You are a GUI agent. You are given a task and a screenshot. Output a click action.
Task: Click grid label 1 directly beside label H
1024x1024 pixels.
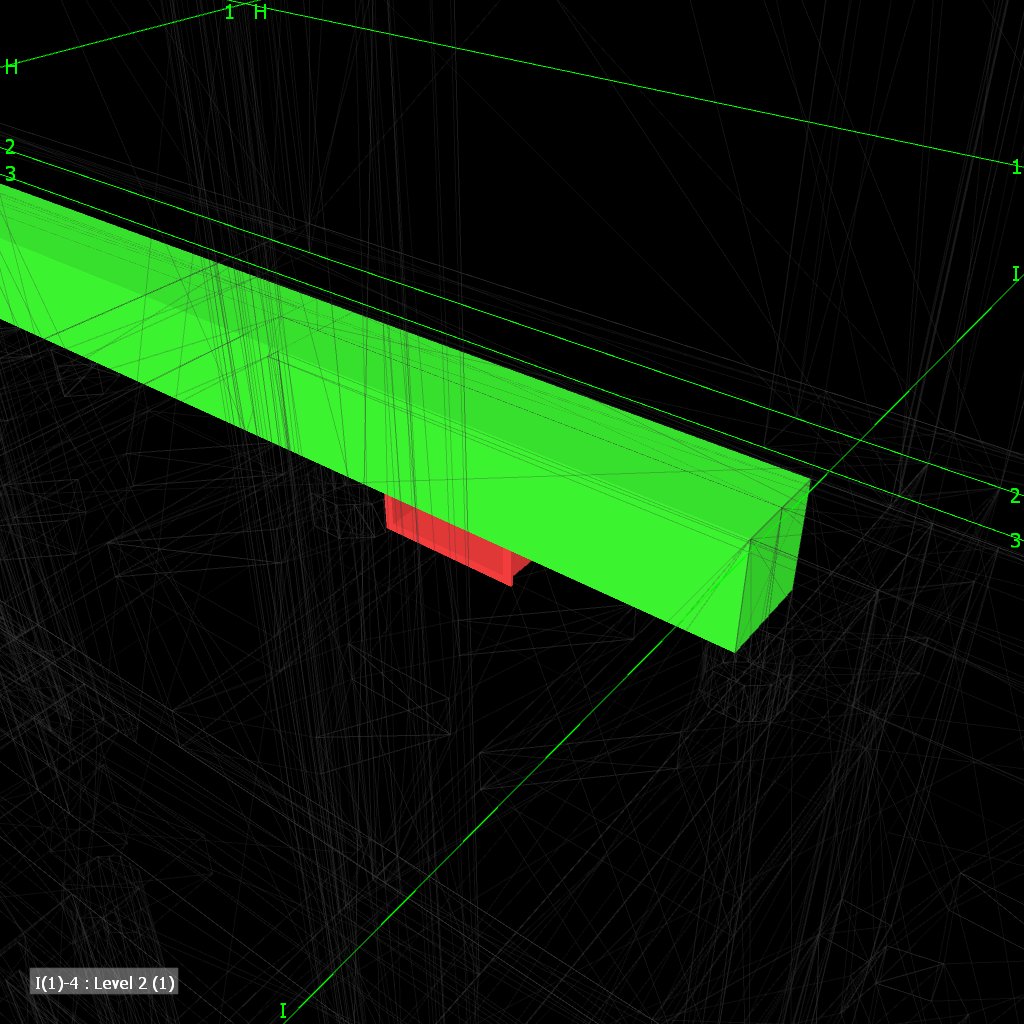point(229,12)
